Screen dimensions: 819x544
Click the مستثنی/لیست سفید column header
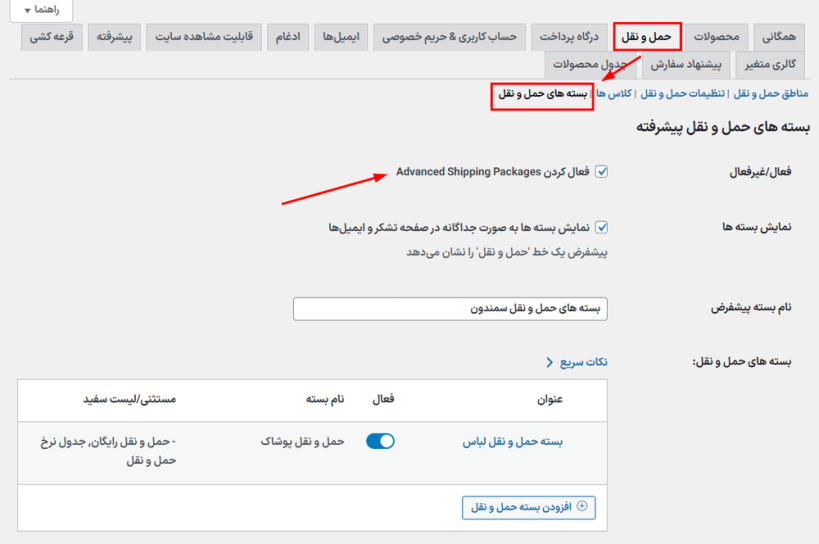[130, 400]
